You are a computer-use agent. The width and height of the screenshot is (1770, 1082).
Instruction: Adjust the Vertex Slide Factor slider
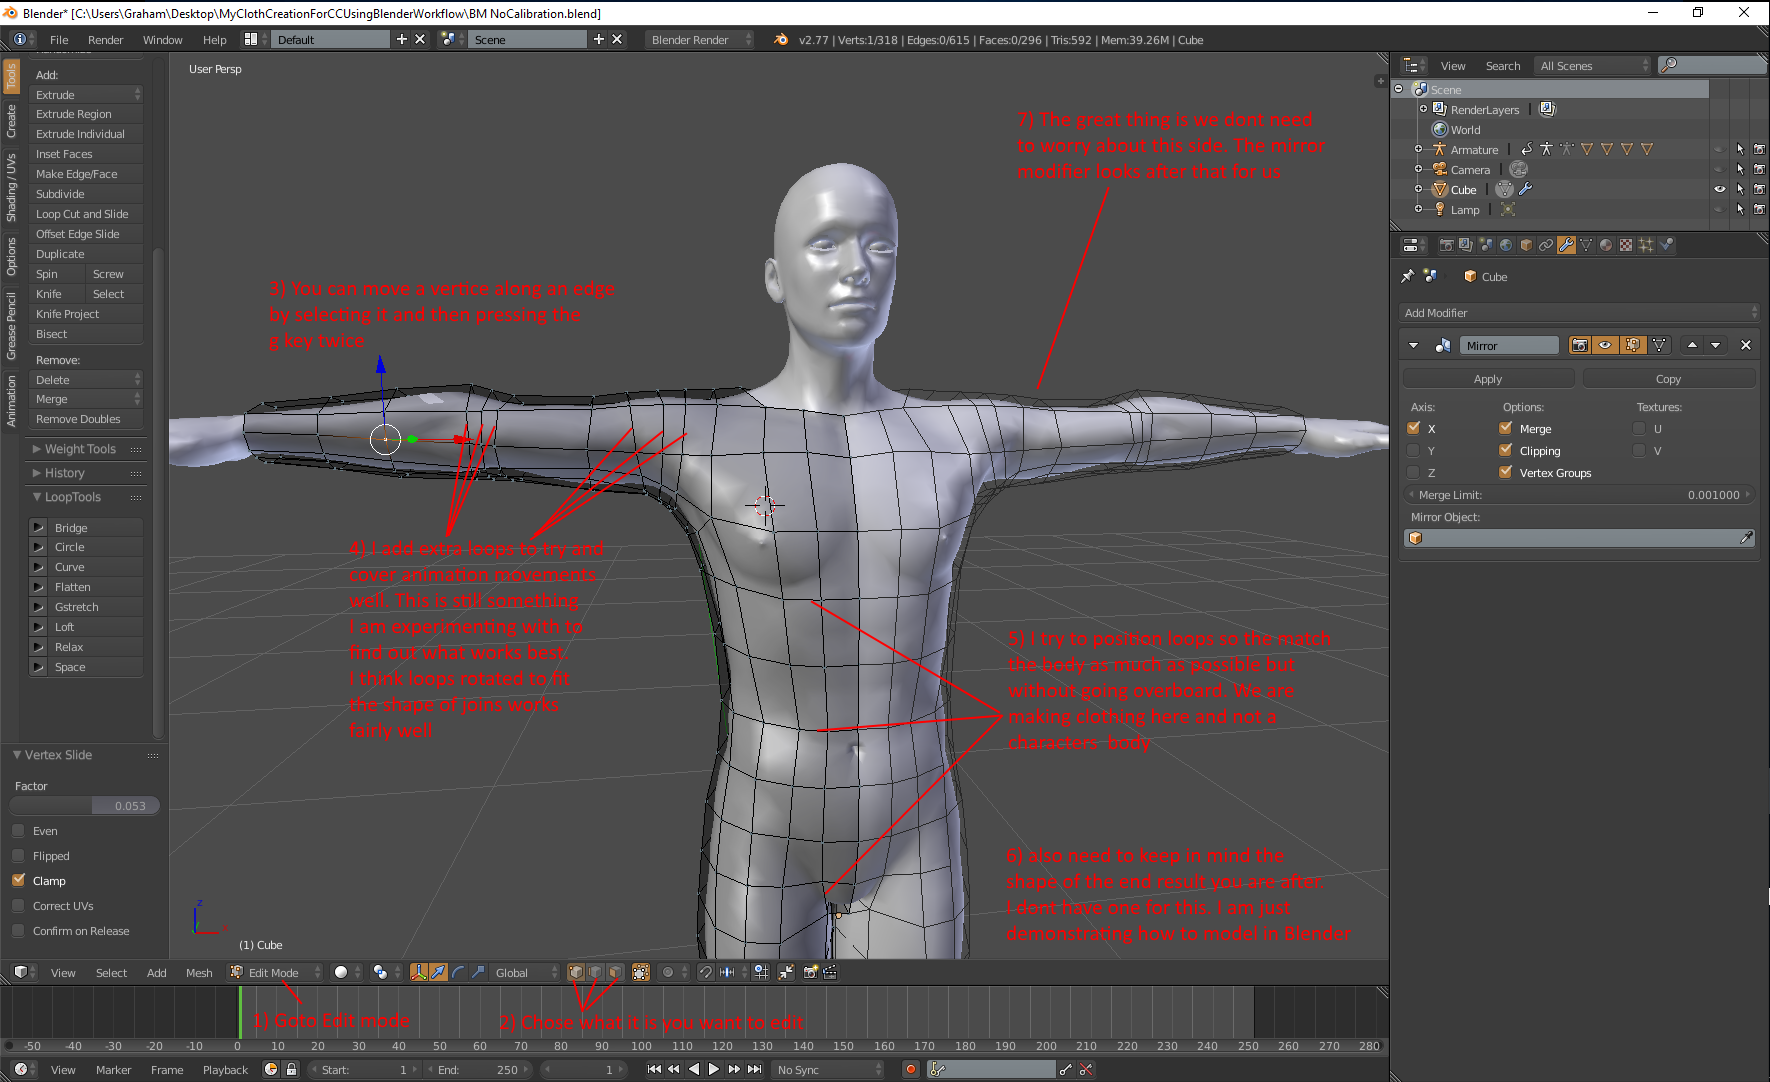pyautogui.click(x=85, y=806)
